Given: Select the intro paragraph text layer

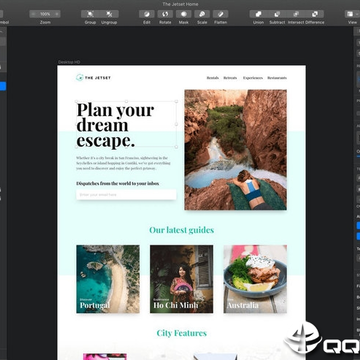Looking at the screenshot, I should [x=123, y=163].
